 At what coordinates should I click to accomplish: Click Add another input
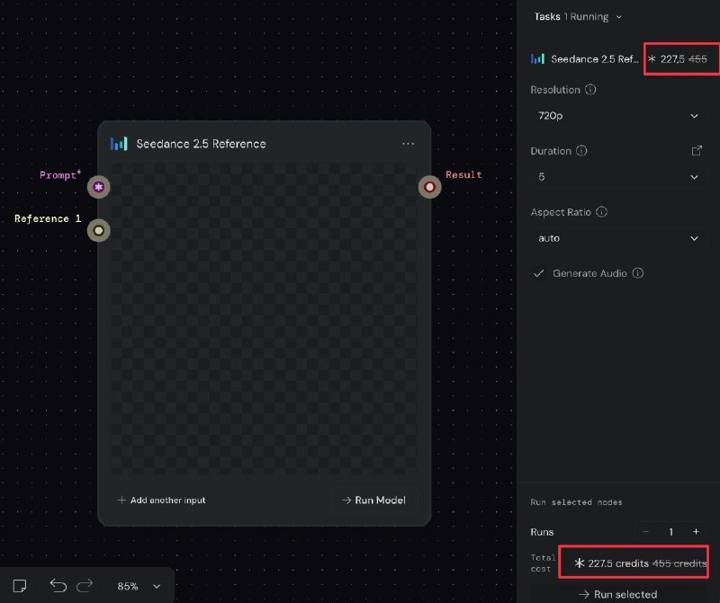click(x=161, y=500)
